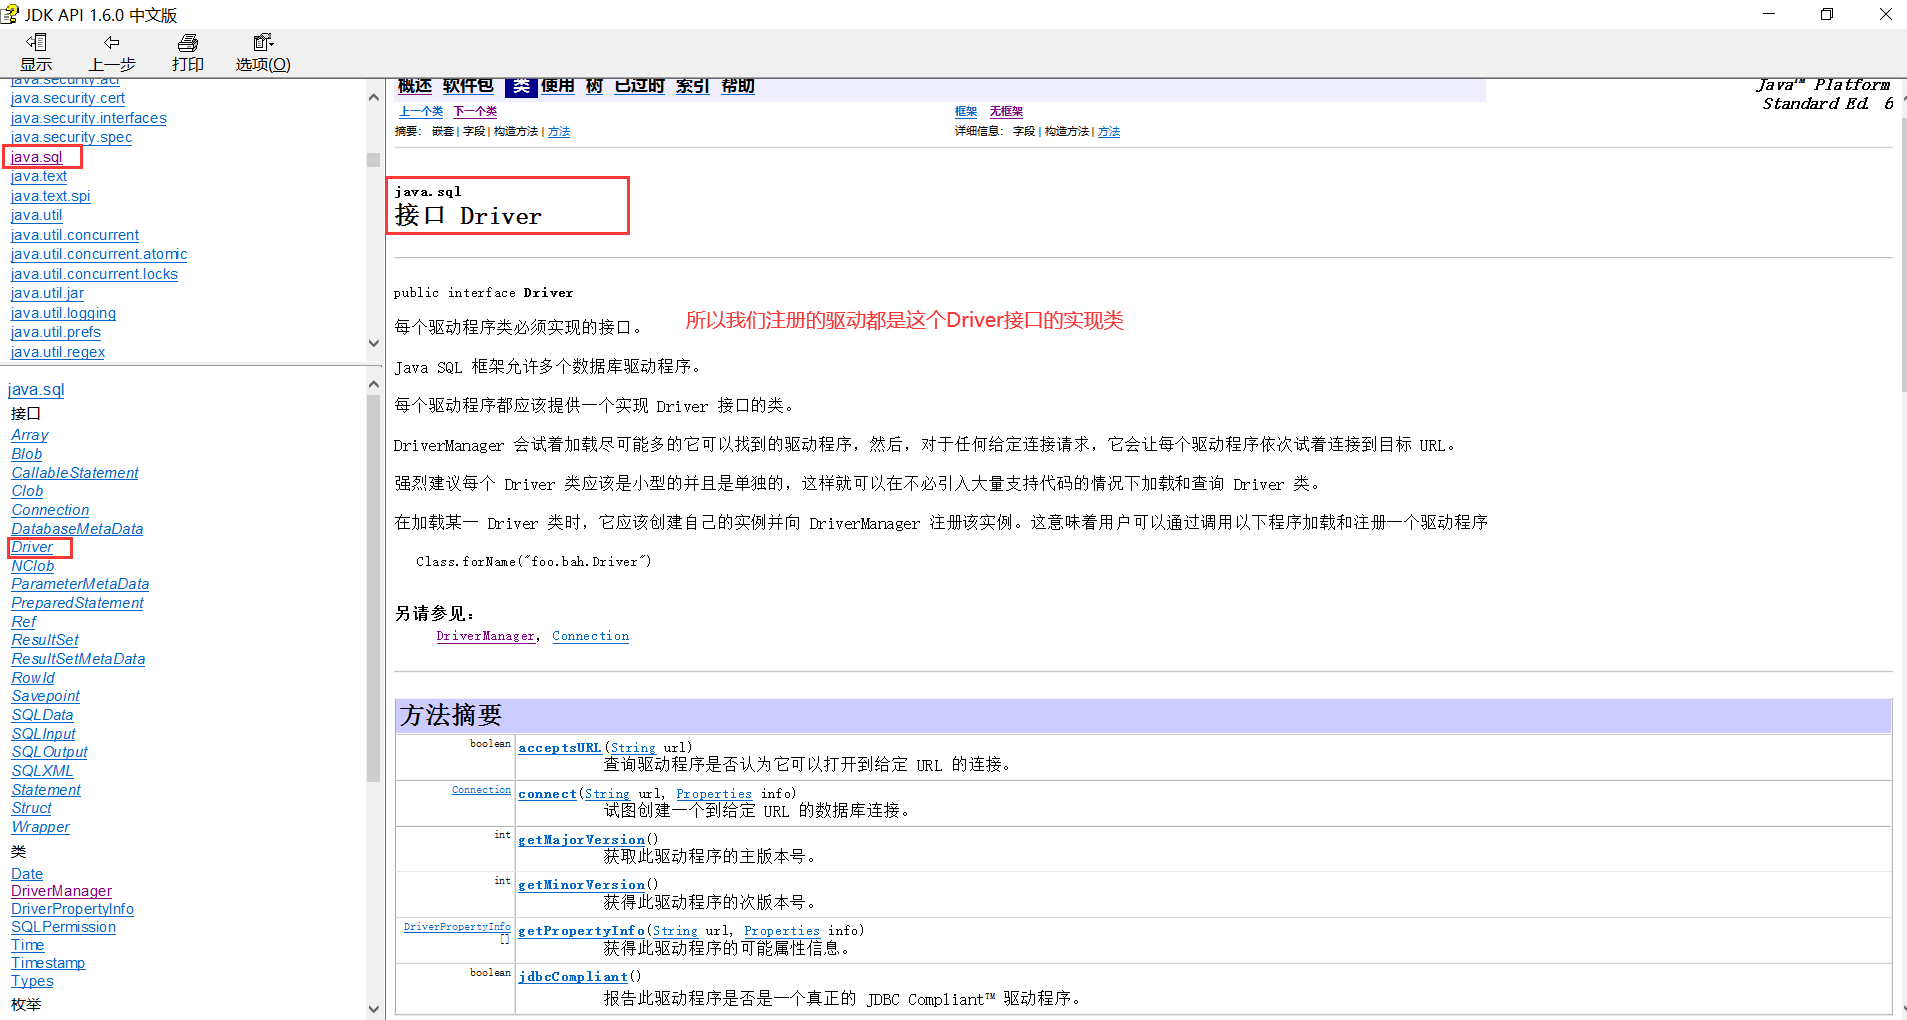Restore down the JDK API window
This screenshot has width=1907, height=1020.
tap(1827, 14)
